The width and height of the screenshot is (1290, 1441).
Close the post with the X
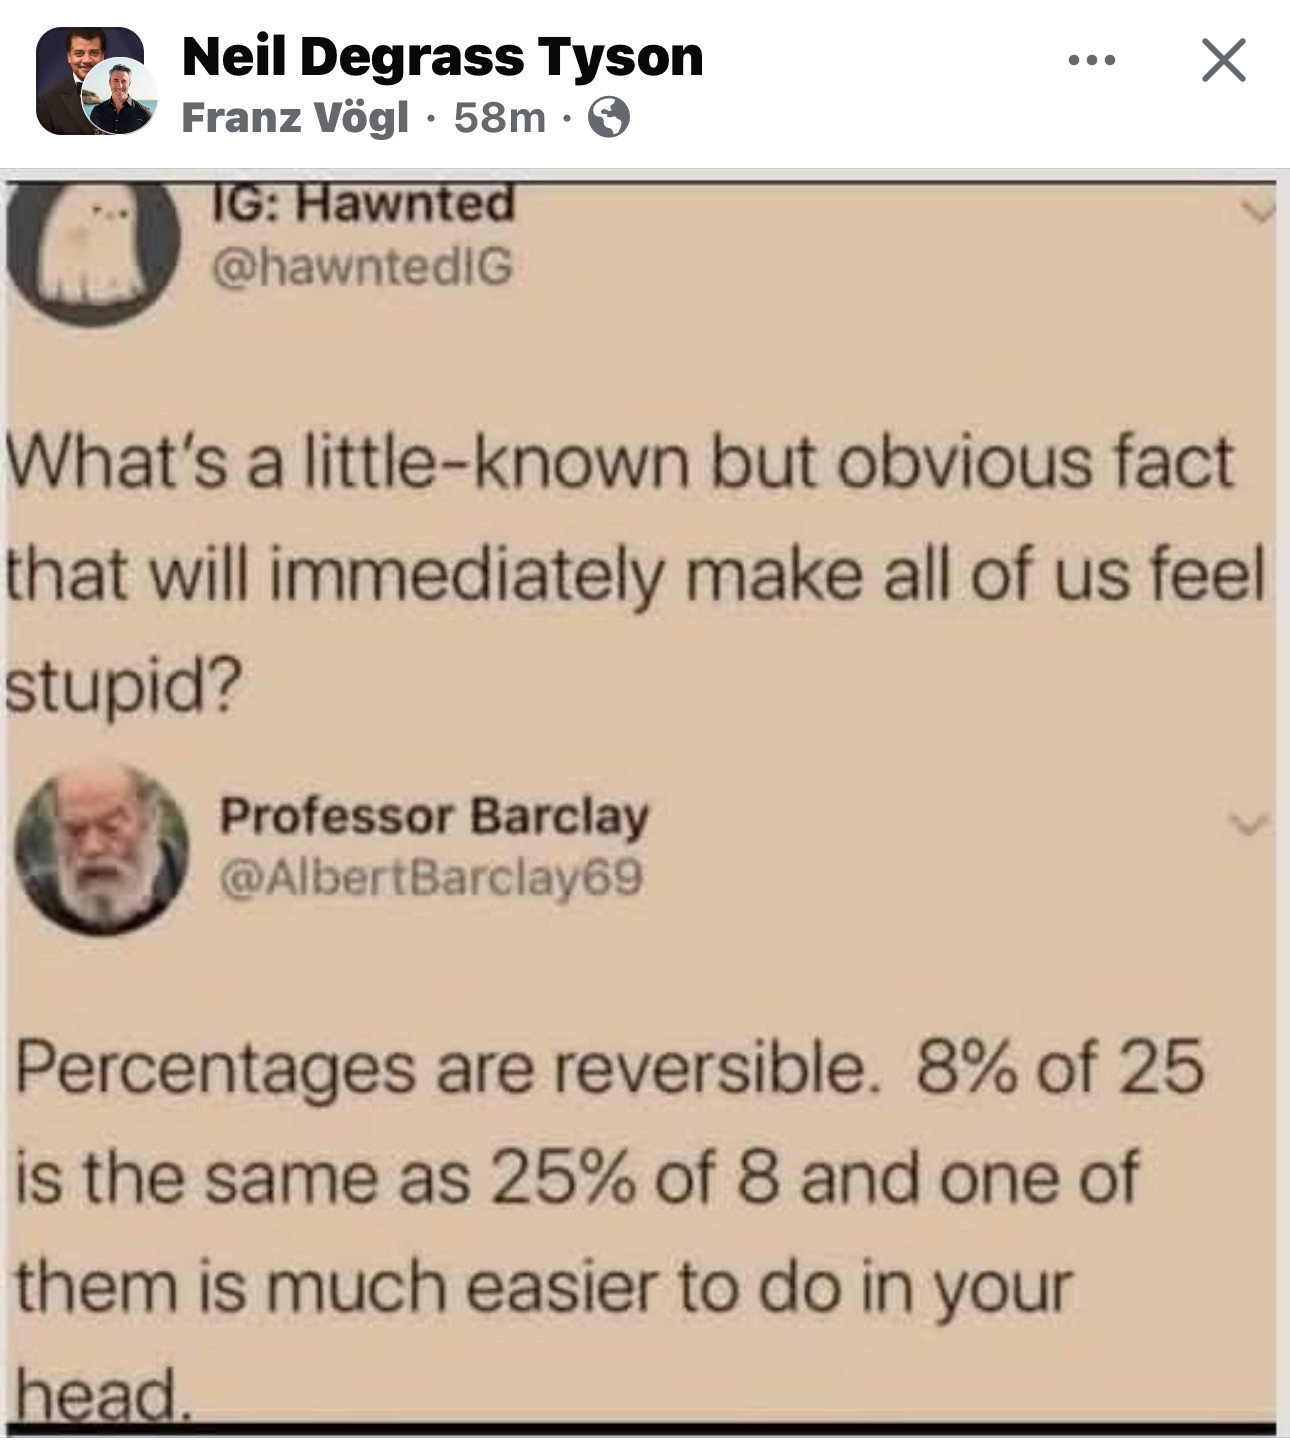[1223, 60]
